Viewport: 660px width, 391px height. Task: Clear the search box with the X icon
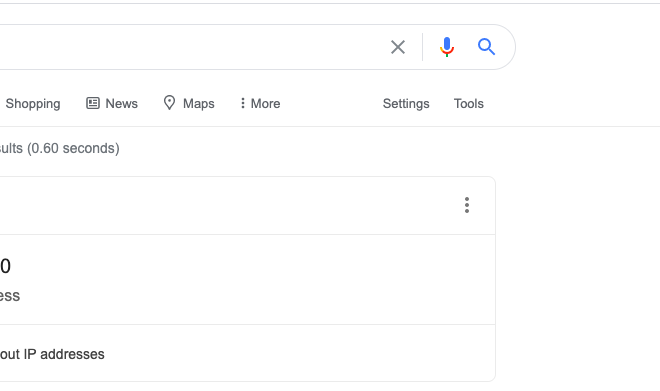click(x=398, y=47)
